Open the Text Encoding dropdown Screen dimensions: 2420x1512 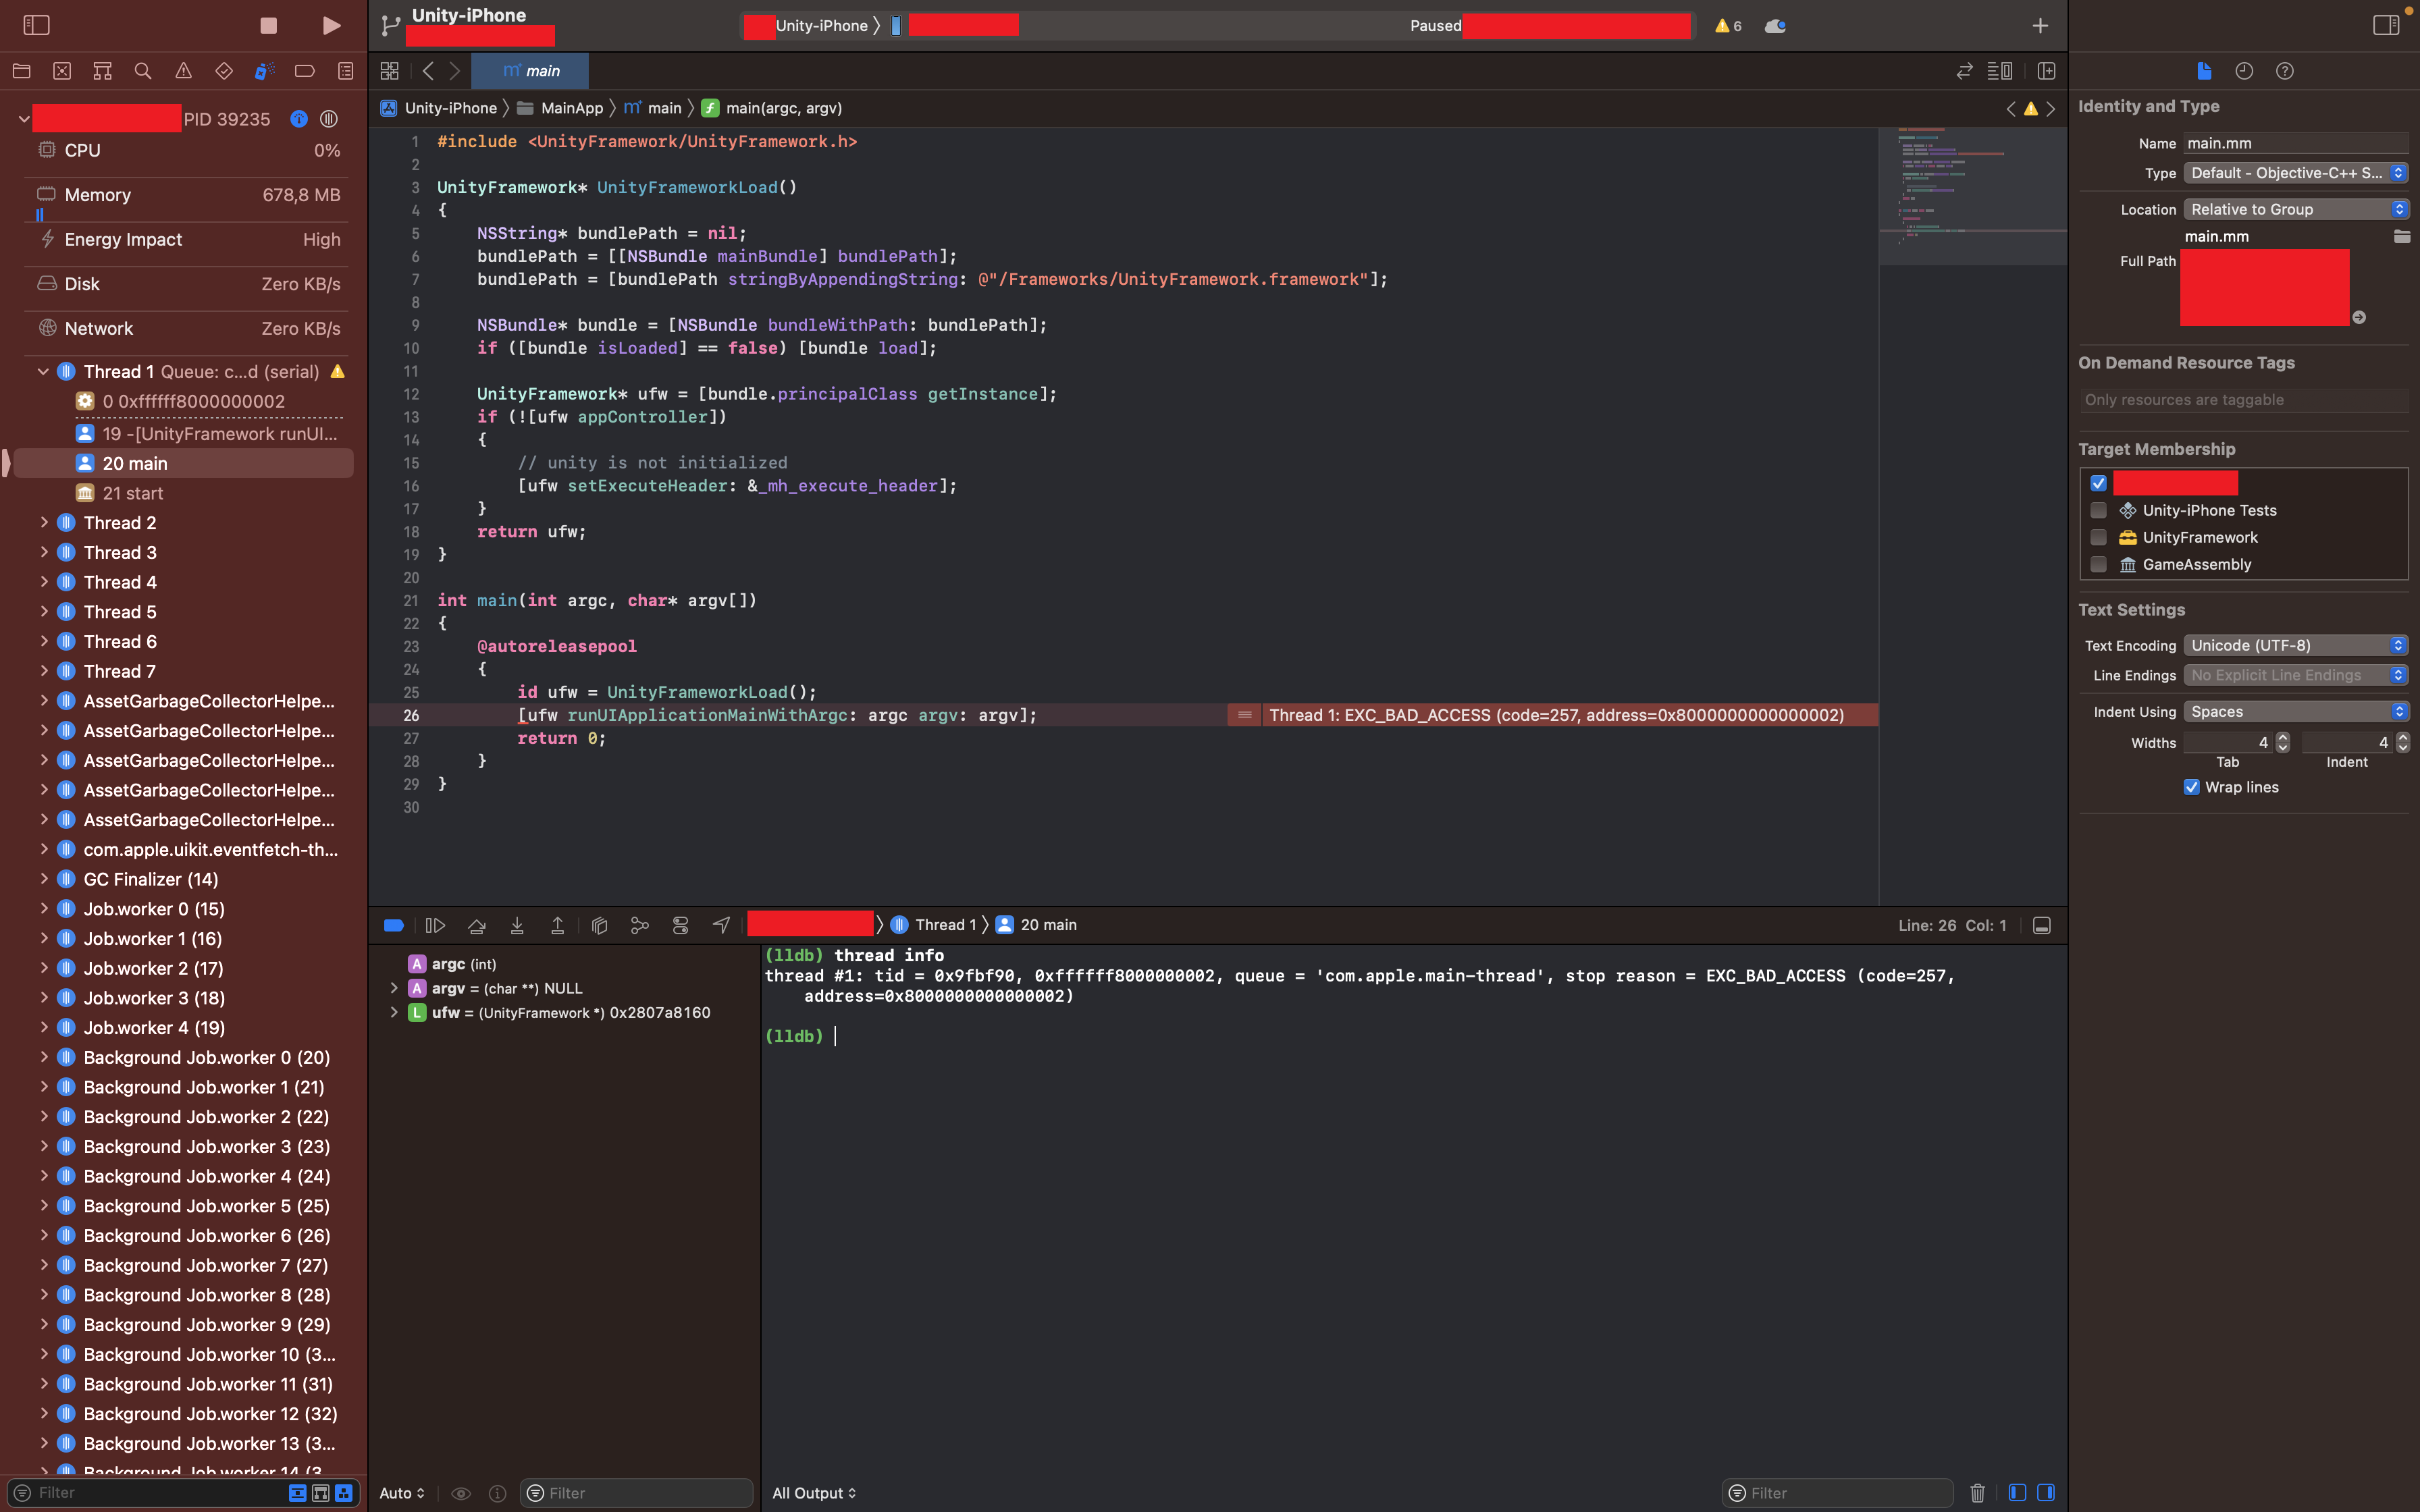(x=2295, y=645)
